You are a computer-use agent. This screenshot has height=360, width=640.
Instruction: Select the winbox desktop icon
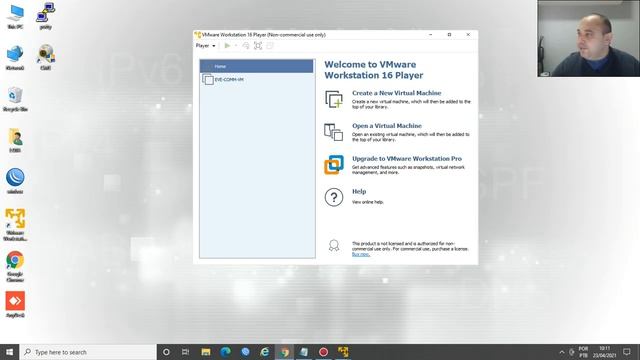[x=15, y=181]
